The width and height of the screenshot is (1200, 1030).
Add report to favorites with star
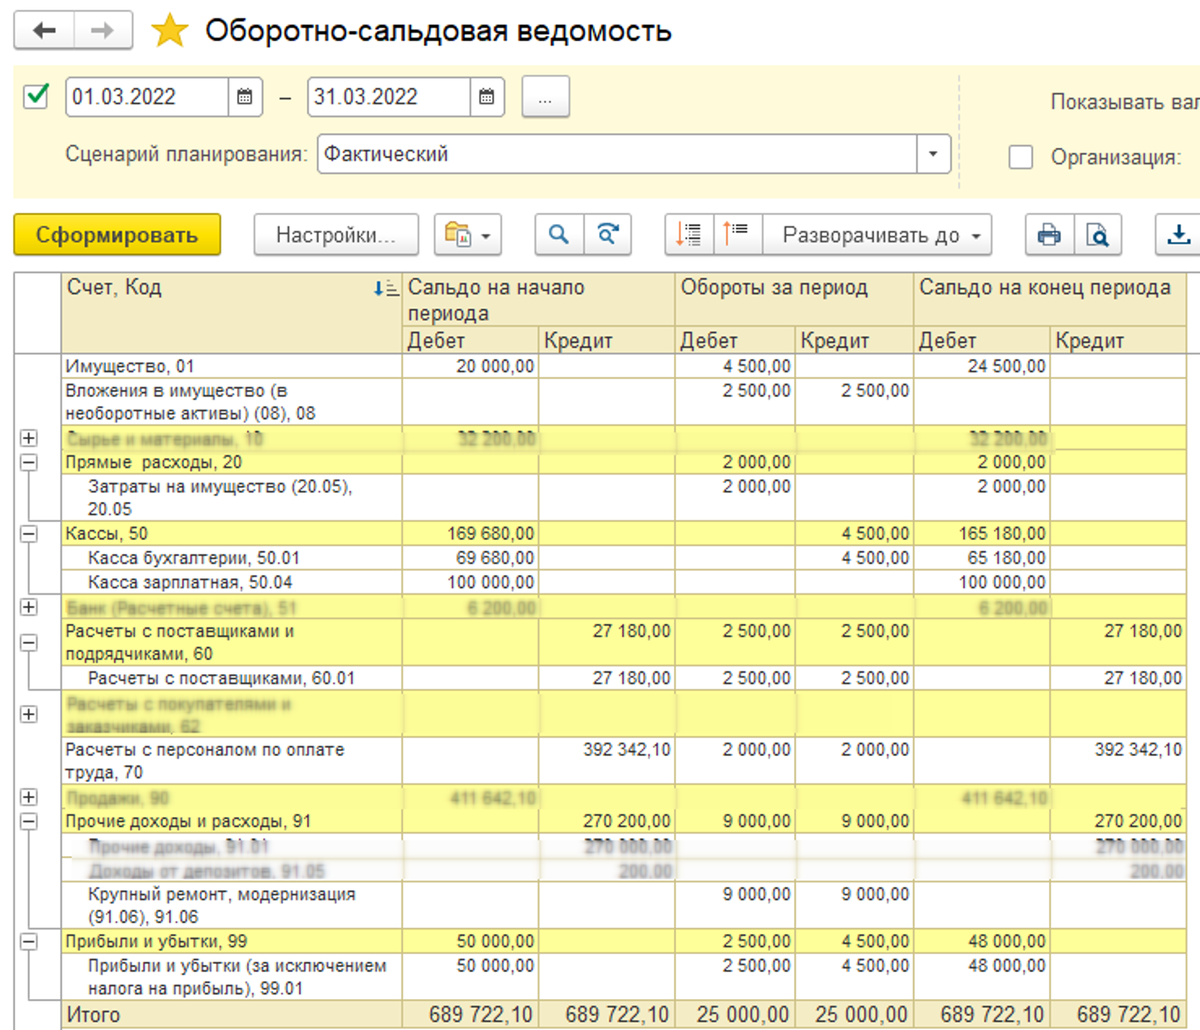coord(170,31)
